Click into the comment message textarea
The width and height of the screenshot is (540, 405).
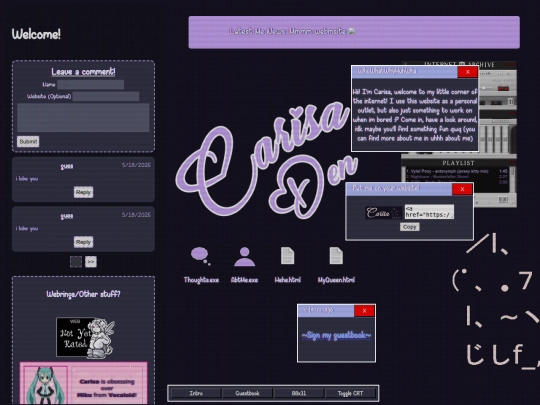coord(83,117)
